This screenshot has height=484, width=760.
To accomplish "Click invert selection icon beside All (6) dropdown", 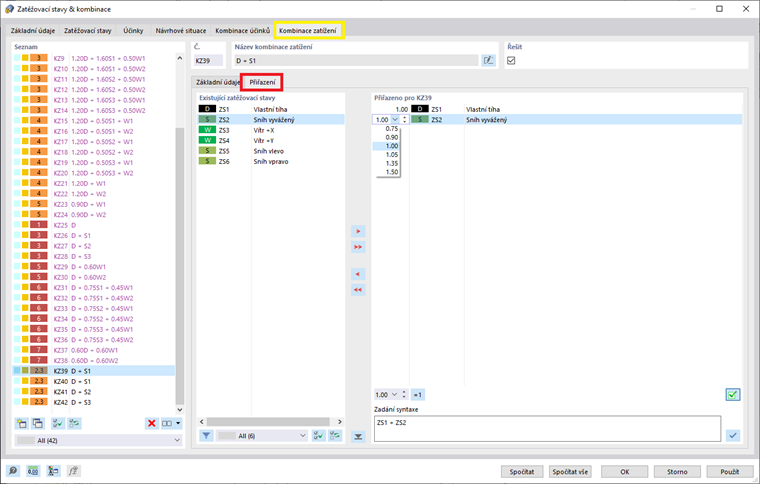I will (x=335, y=436).
